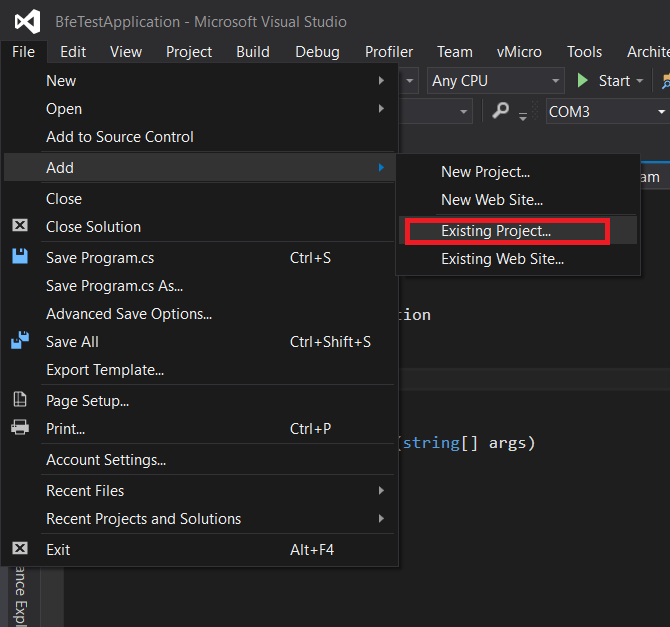
Task: Select New Web Site...
Action: click(518, 200)
